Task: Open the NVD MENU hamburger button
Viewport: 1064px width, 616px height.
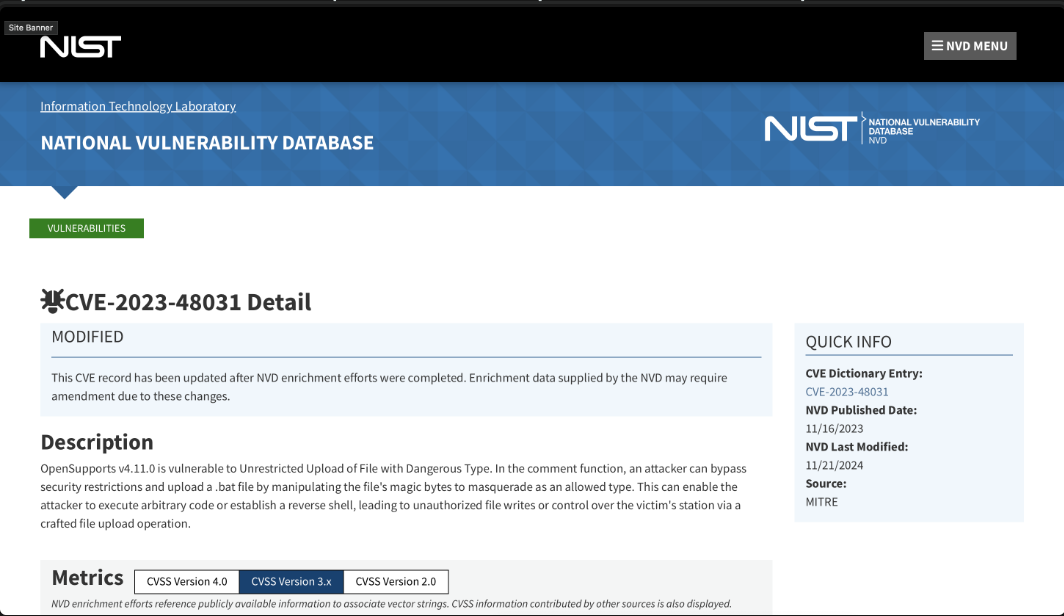Action: tap(969, 46)
